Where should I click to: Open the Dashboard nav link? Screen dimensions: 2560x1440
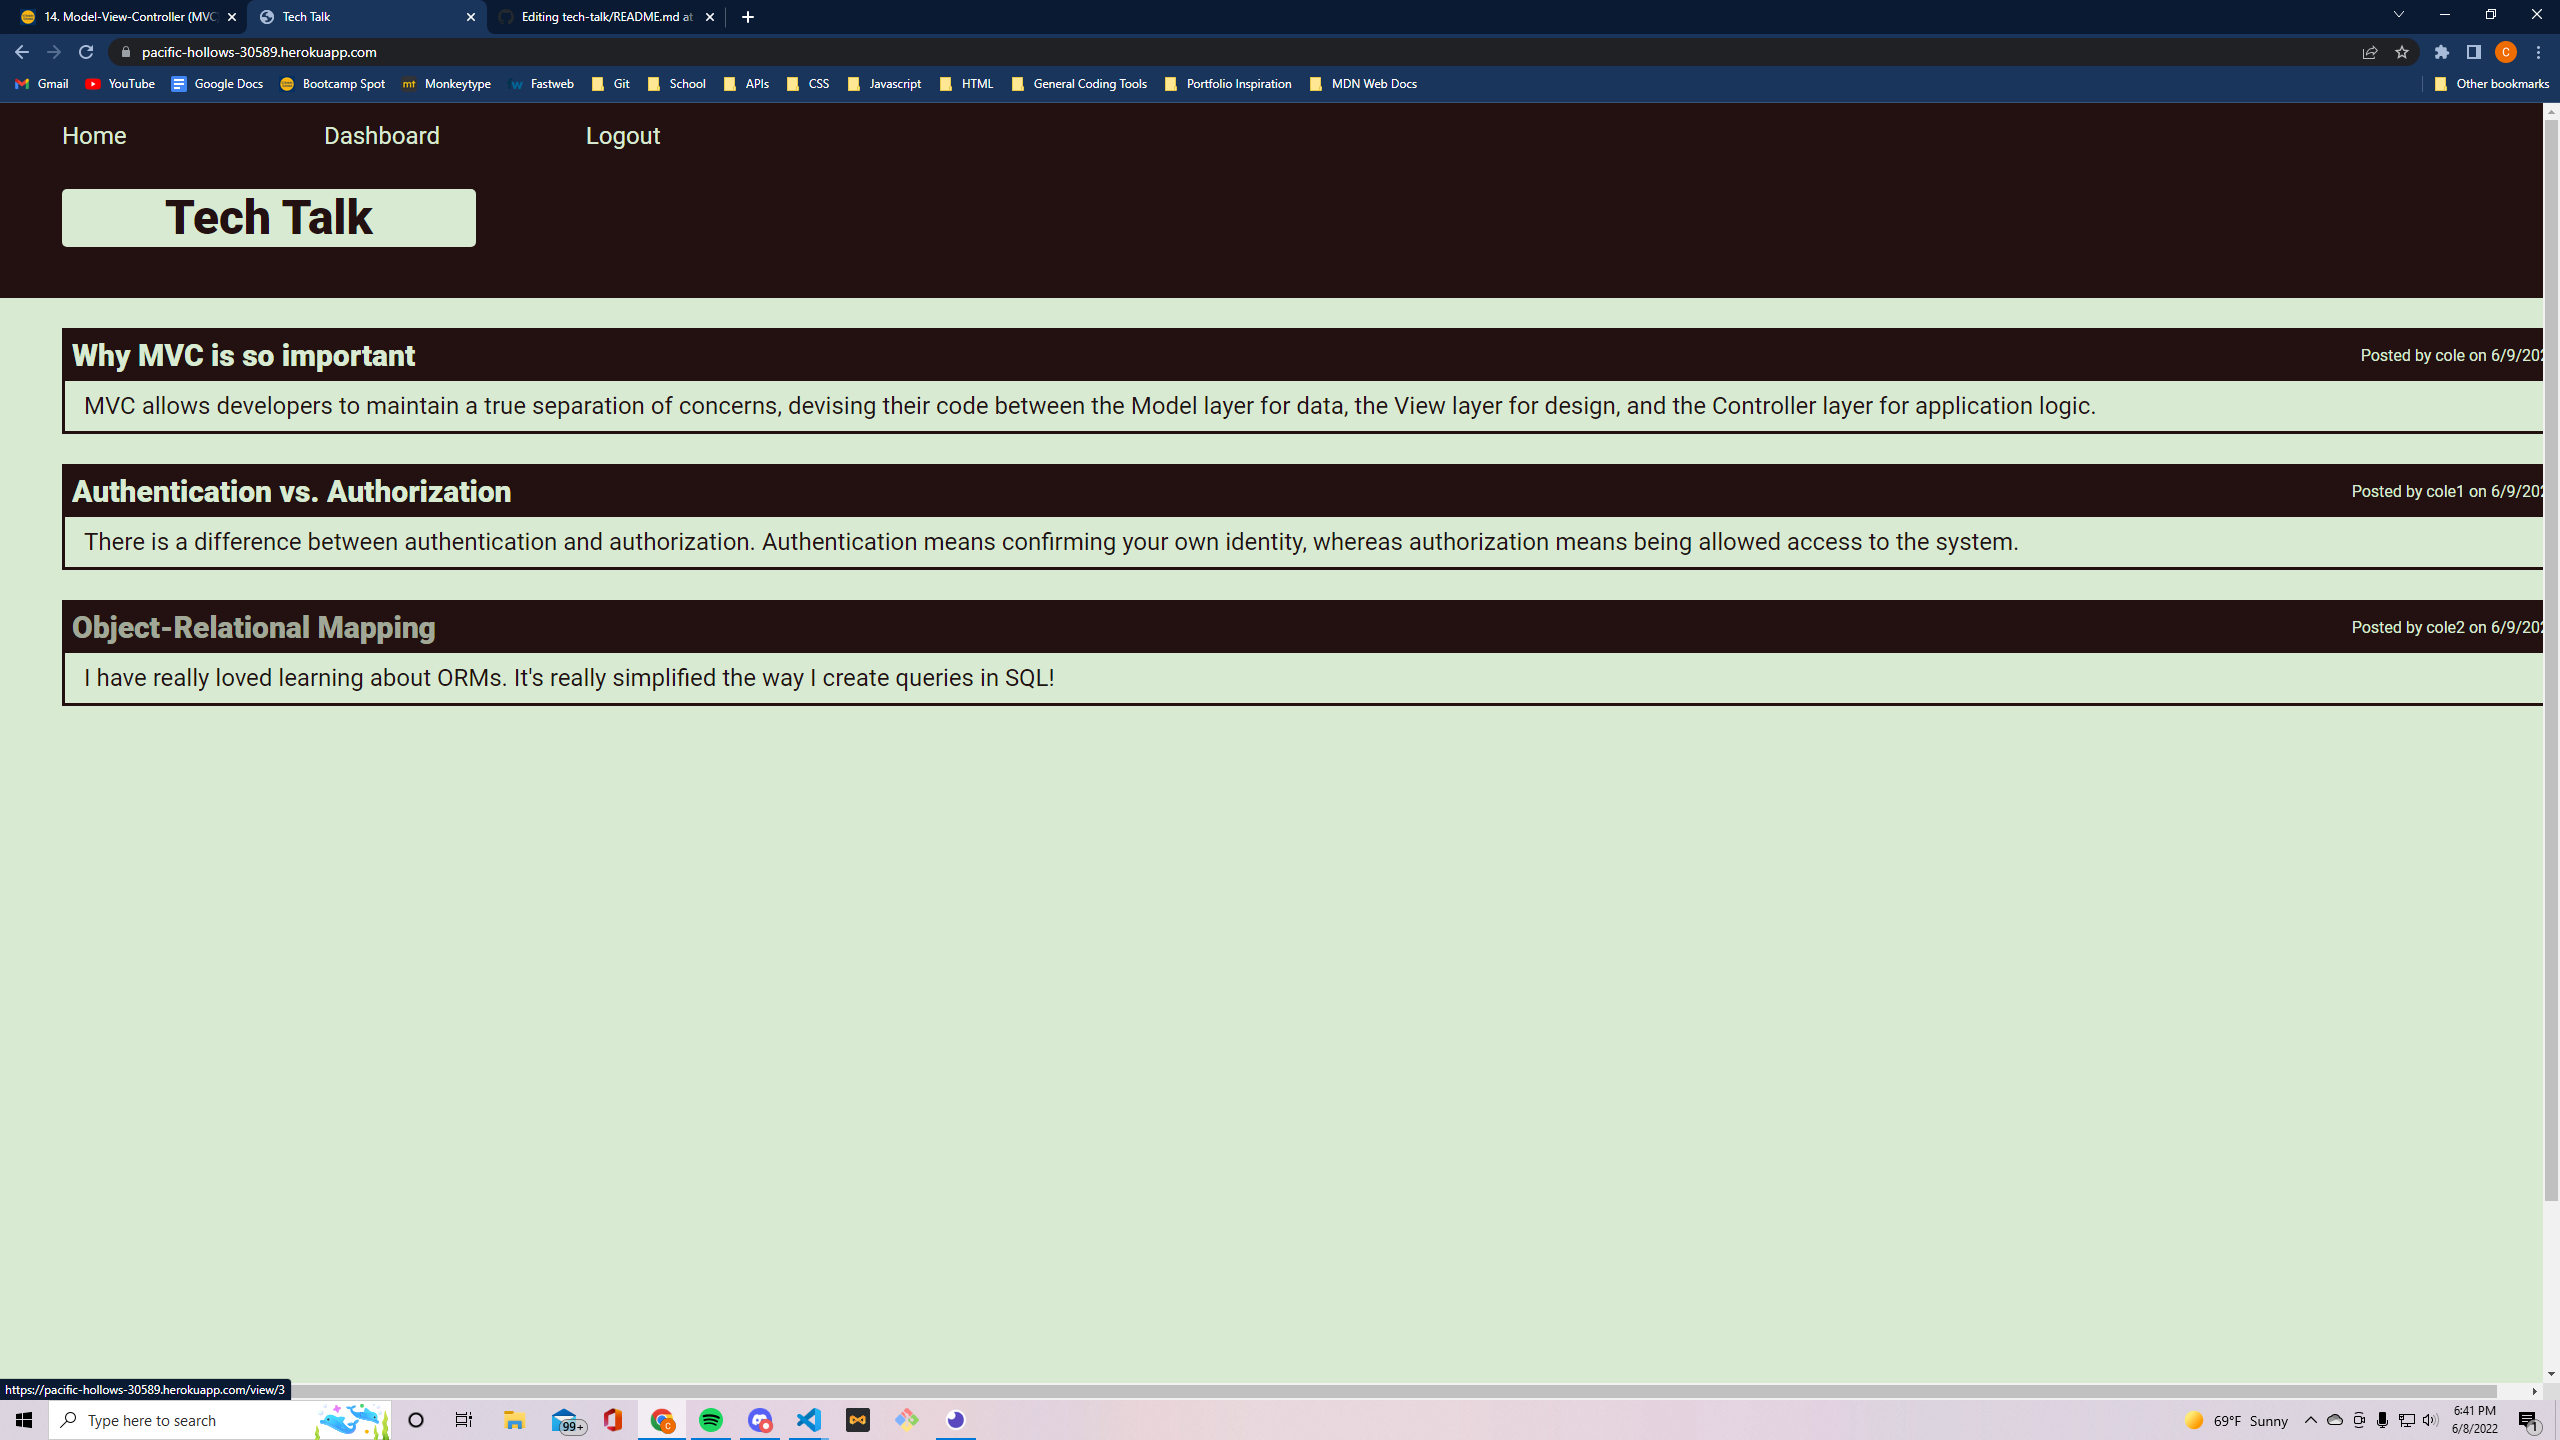pos(382,136)
